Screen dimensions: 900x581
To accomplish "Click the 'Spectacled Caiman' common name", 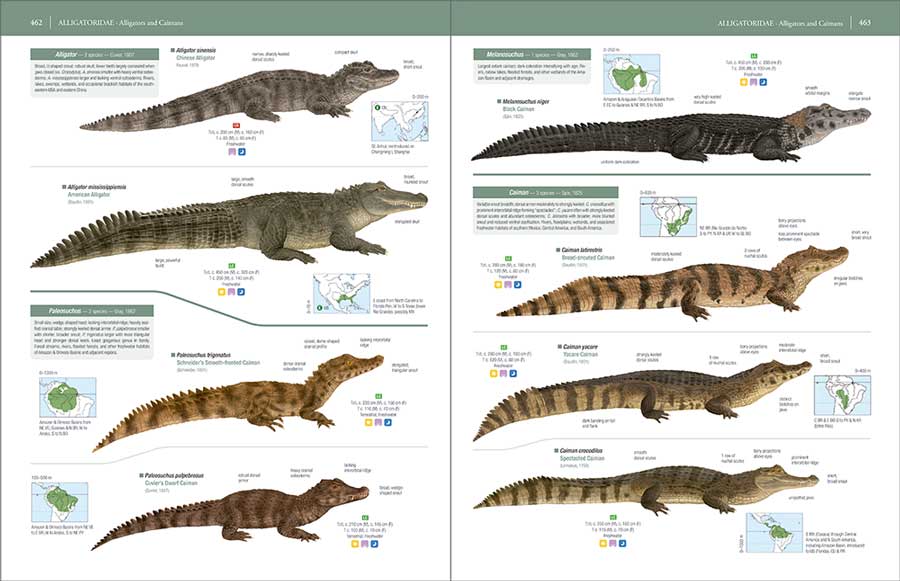I will (581, 459).
